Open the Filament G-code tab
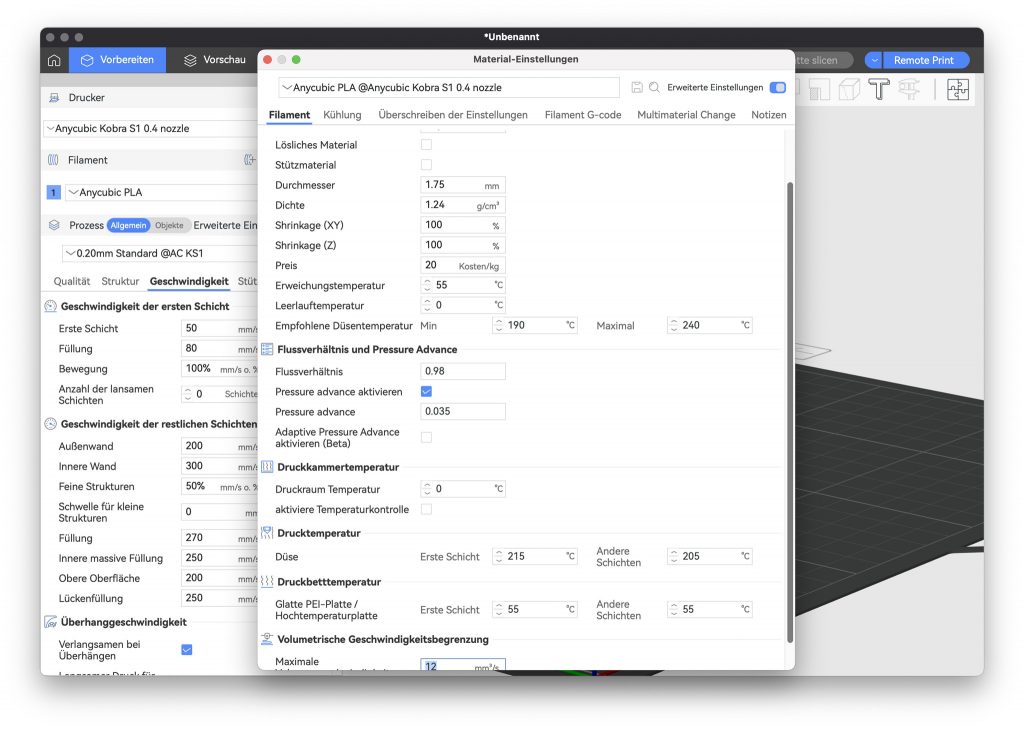Screen dimensions: 1024x729 point(583,115)
